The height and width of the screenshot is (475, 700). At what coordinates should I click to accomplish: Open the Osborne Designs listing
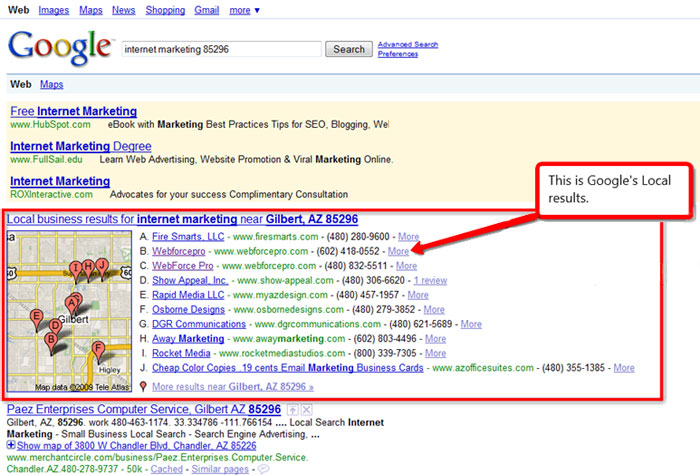pyautogui.click(x=188, y=309)
